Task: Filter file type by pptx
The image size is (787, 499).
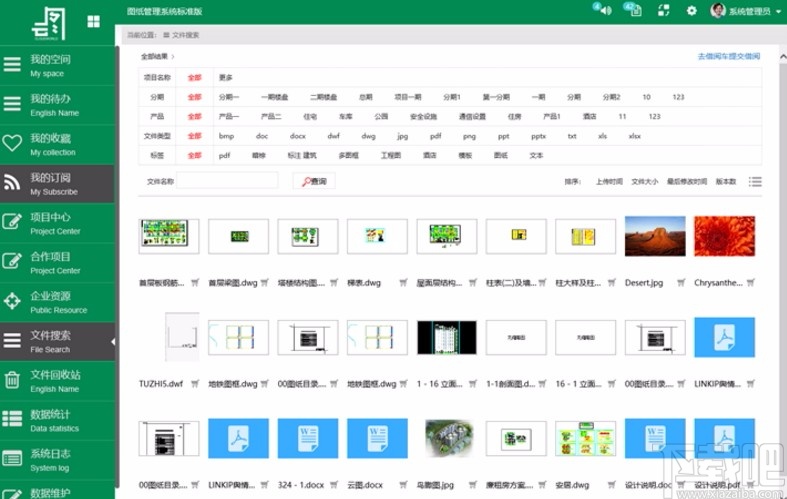Action: tap(539, 136)
